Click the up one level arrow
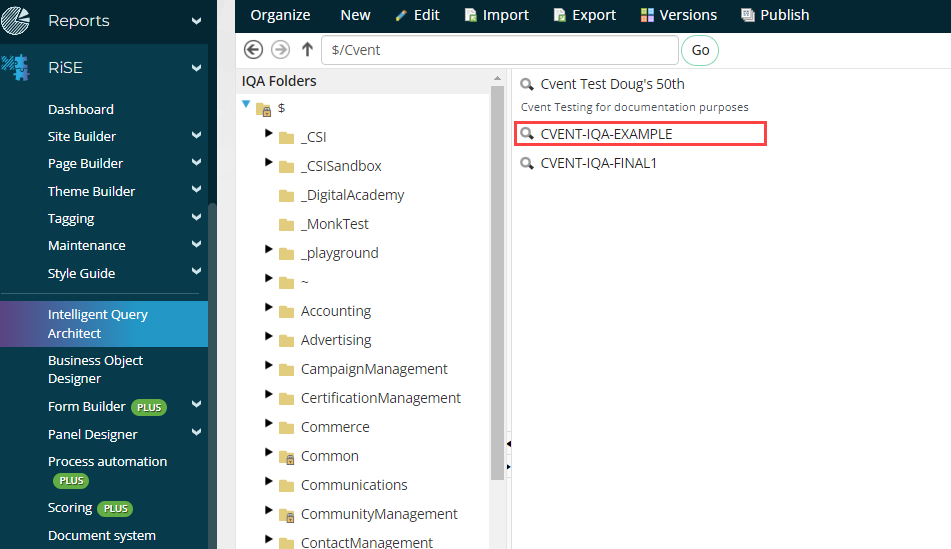 tap(307, 50)
